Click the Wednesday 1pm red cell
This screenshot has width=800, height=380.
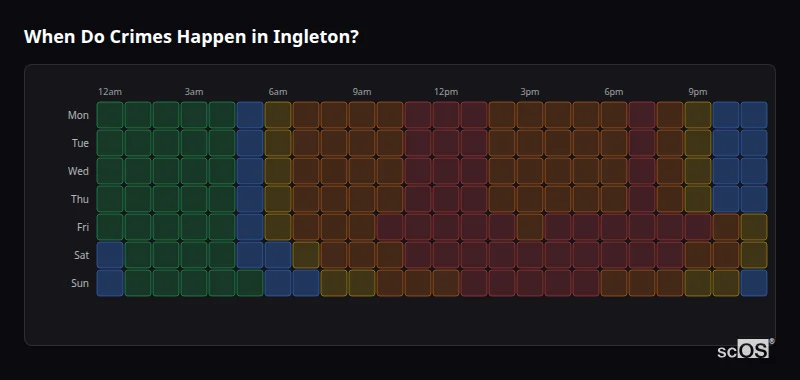pos(474,171)
